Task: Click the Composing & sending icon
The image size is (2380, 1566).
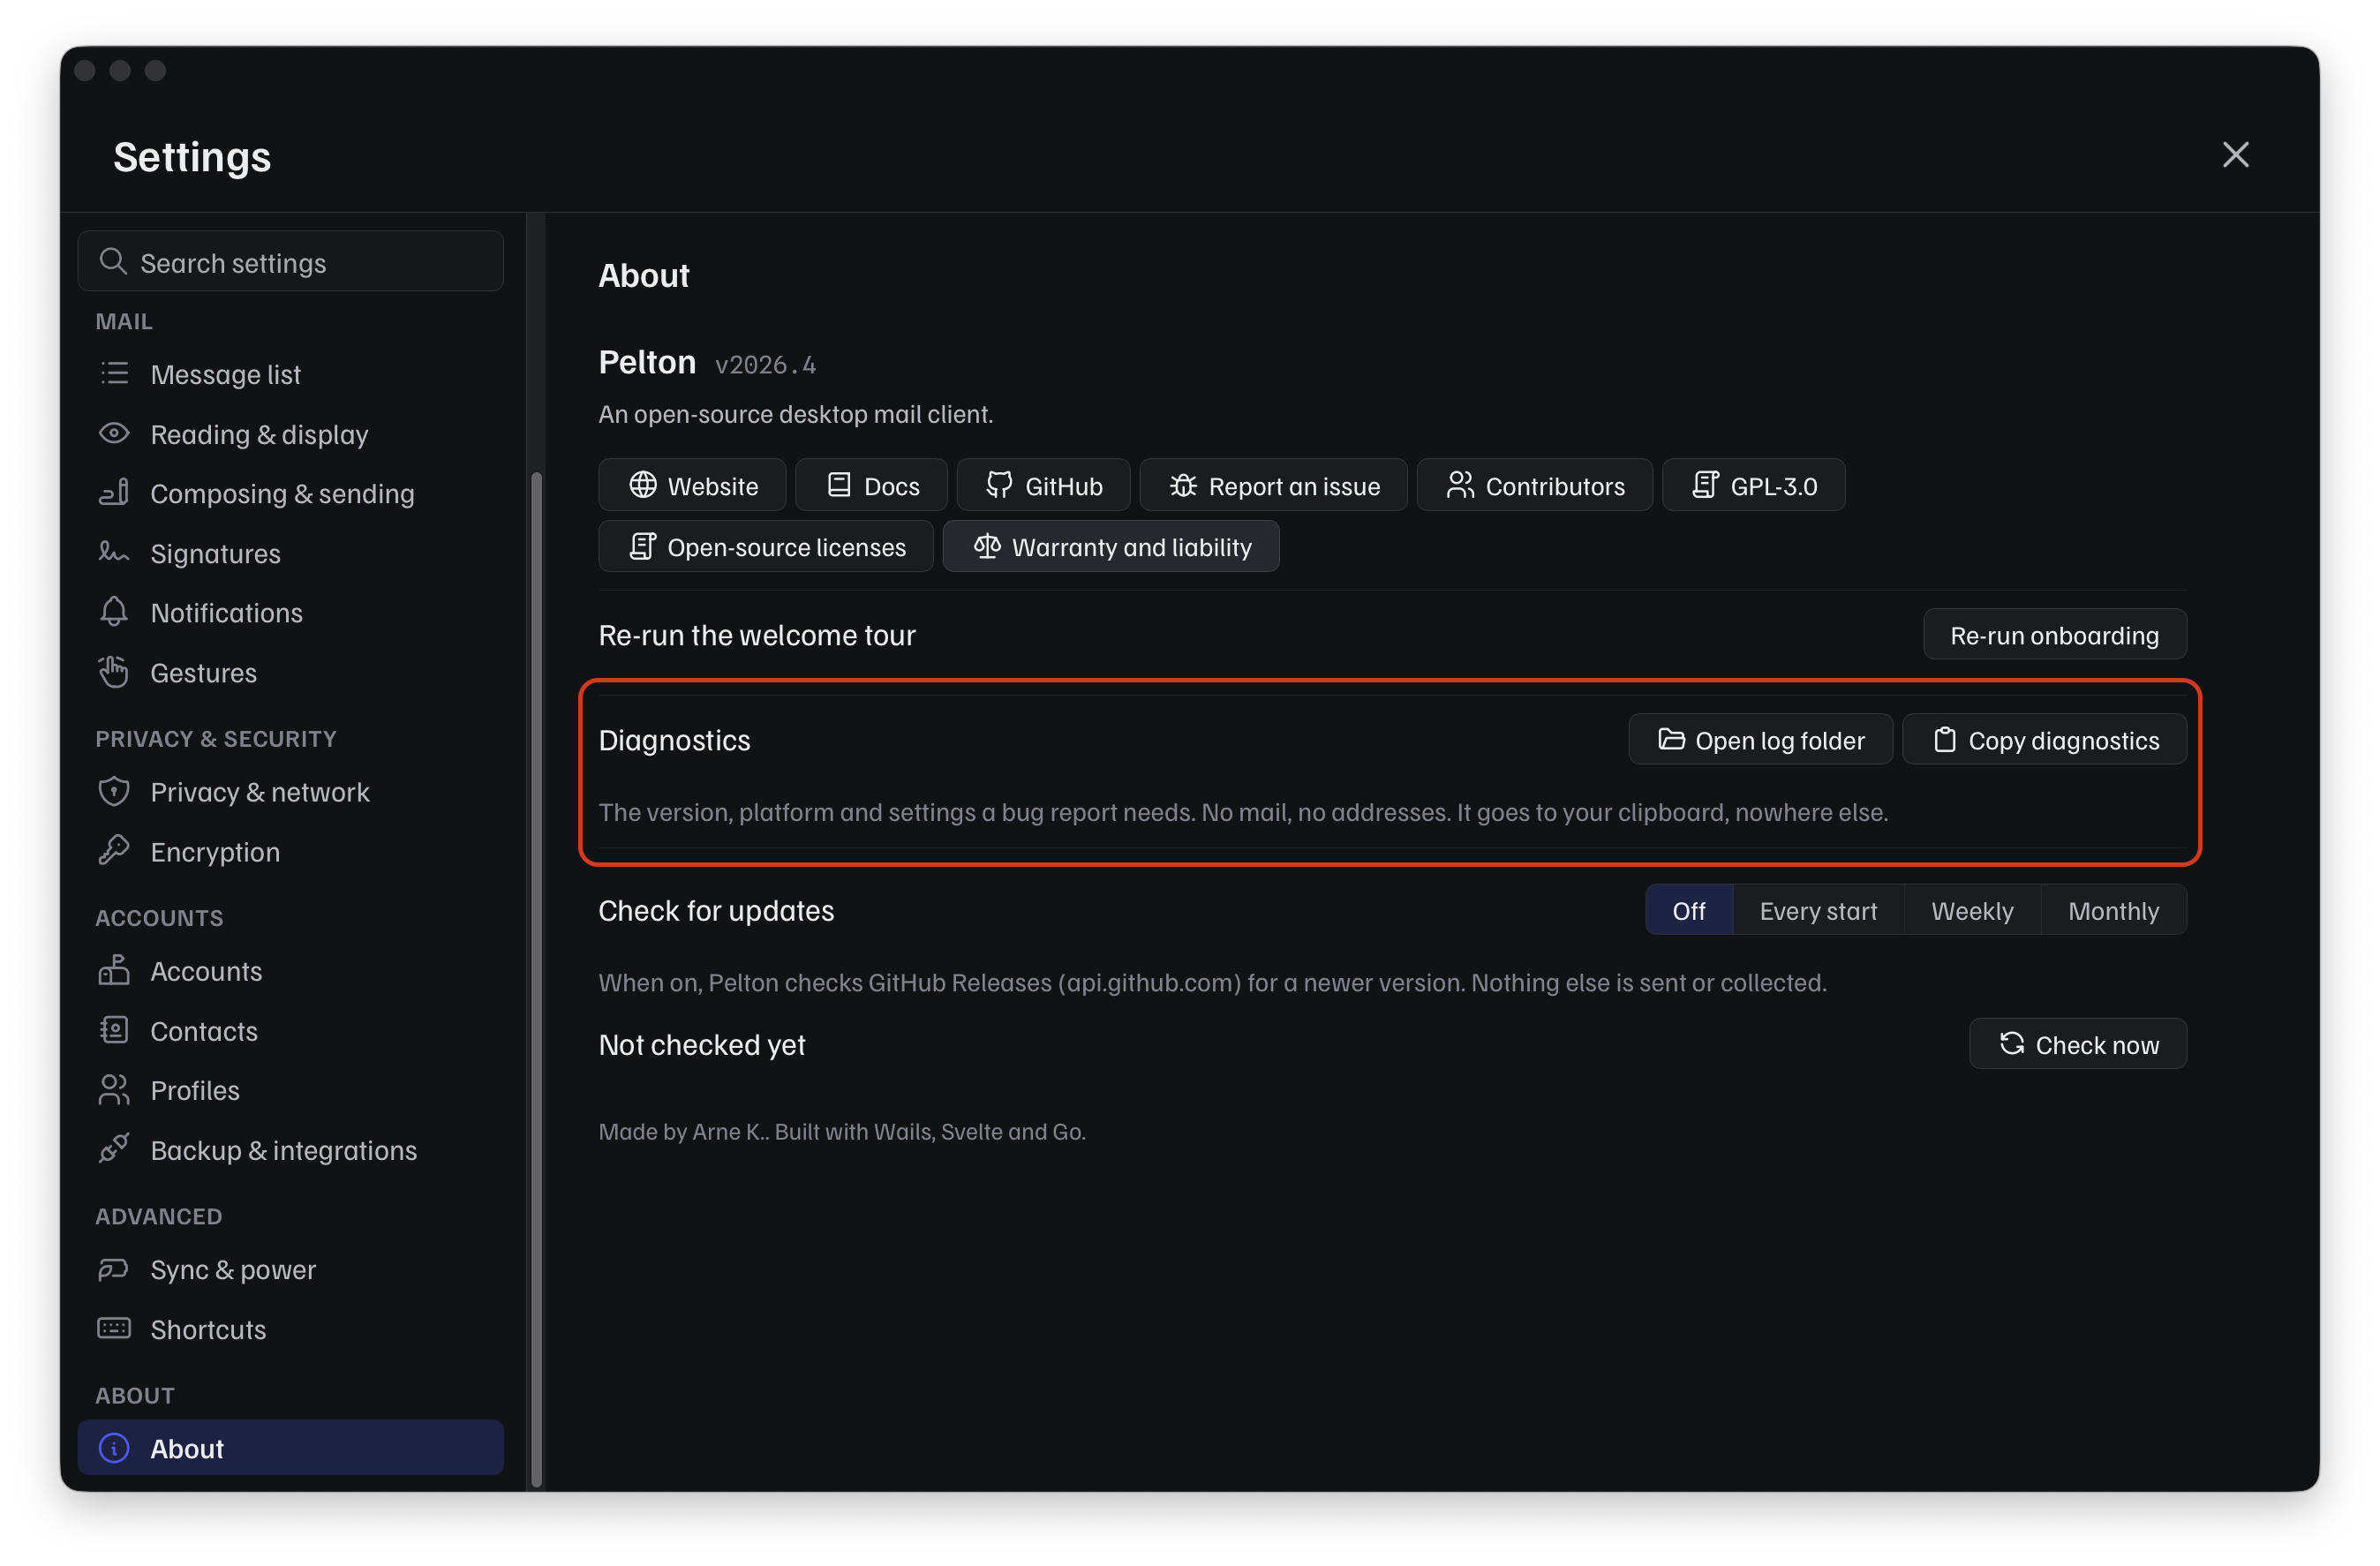Action: (x=114, y=492)
